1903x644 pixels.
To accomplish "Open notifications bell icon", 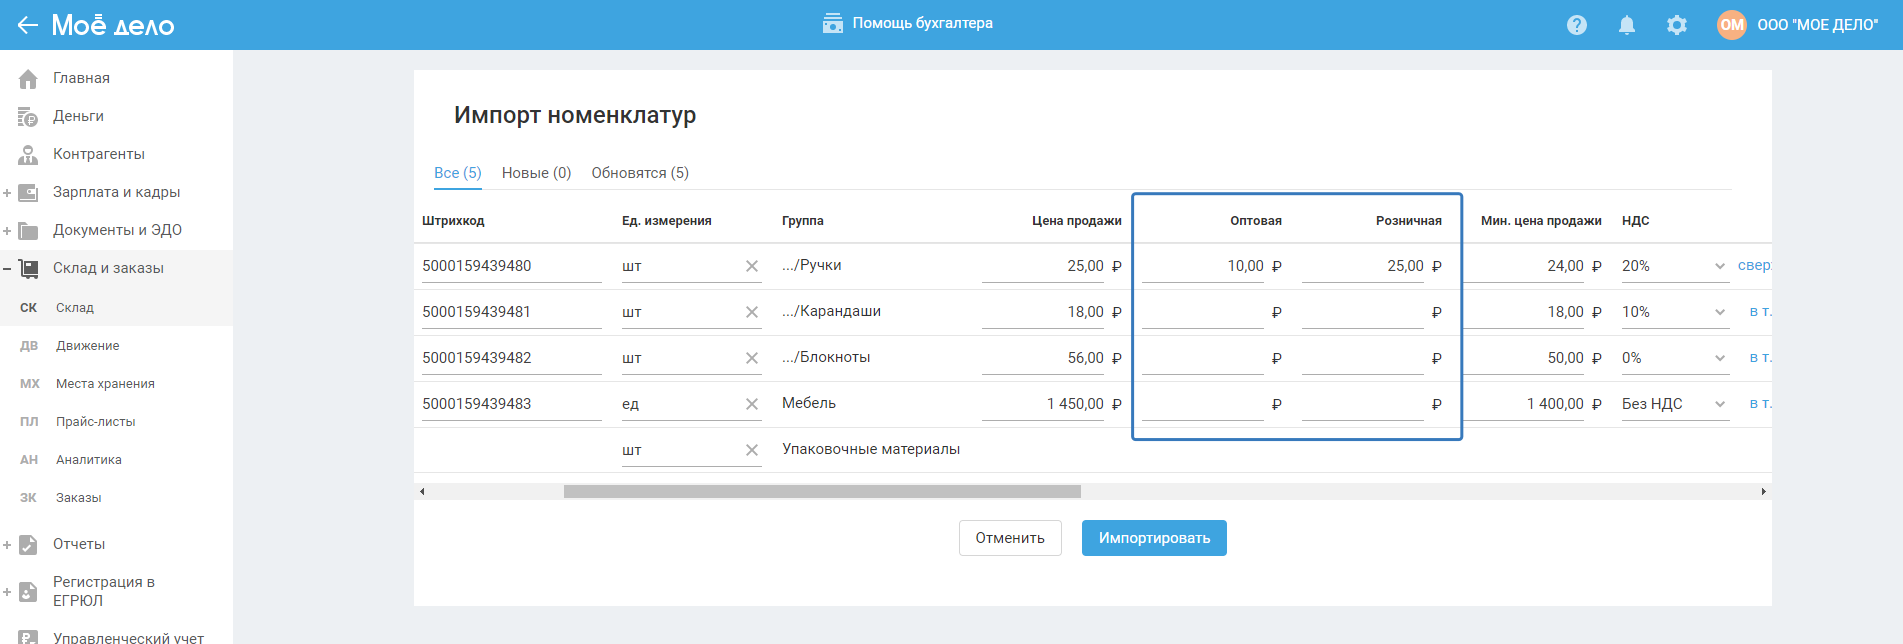I will [1627, 25].
